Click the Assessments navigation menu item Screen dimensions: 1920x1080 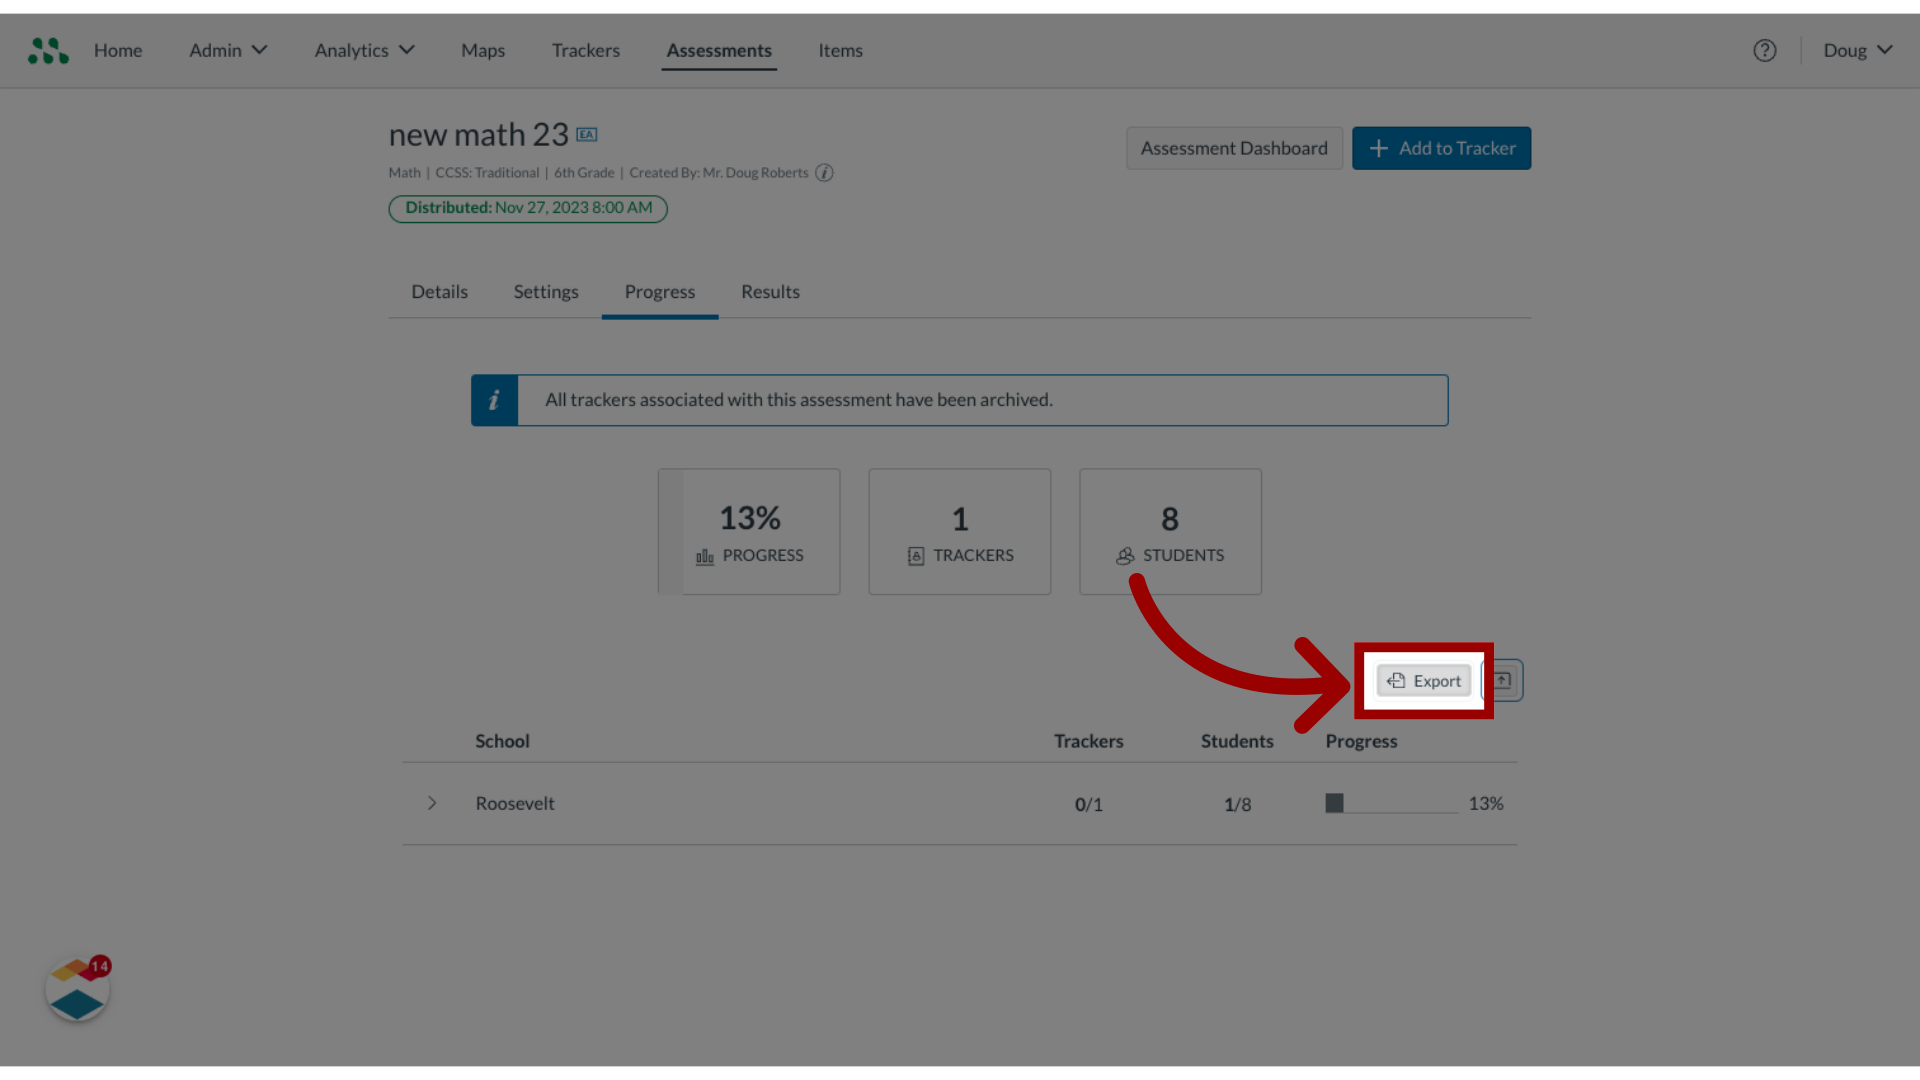(x=719, y=50)
